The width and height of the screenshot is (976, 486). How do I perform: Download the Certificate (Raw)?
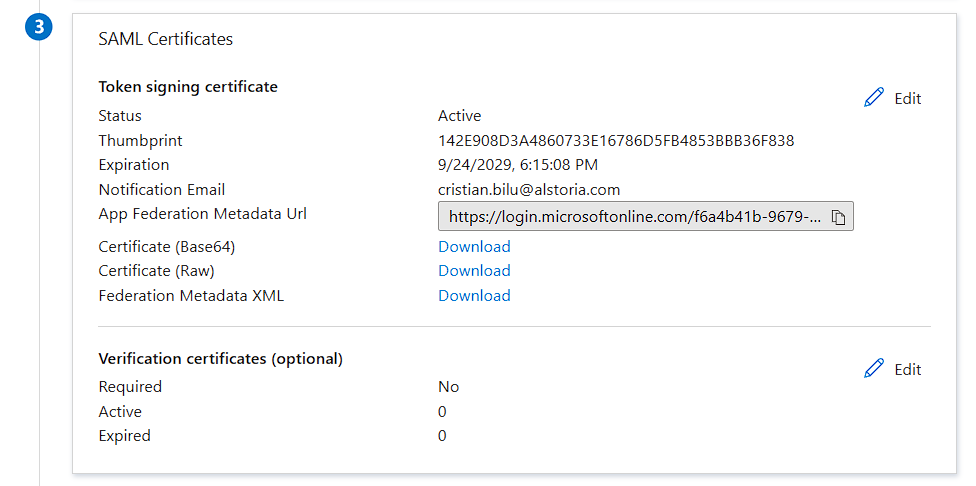pyautogui.click(x=474, y=271)
